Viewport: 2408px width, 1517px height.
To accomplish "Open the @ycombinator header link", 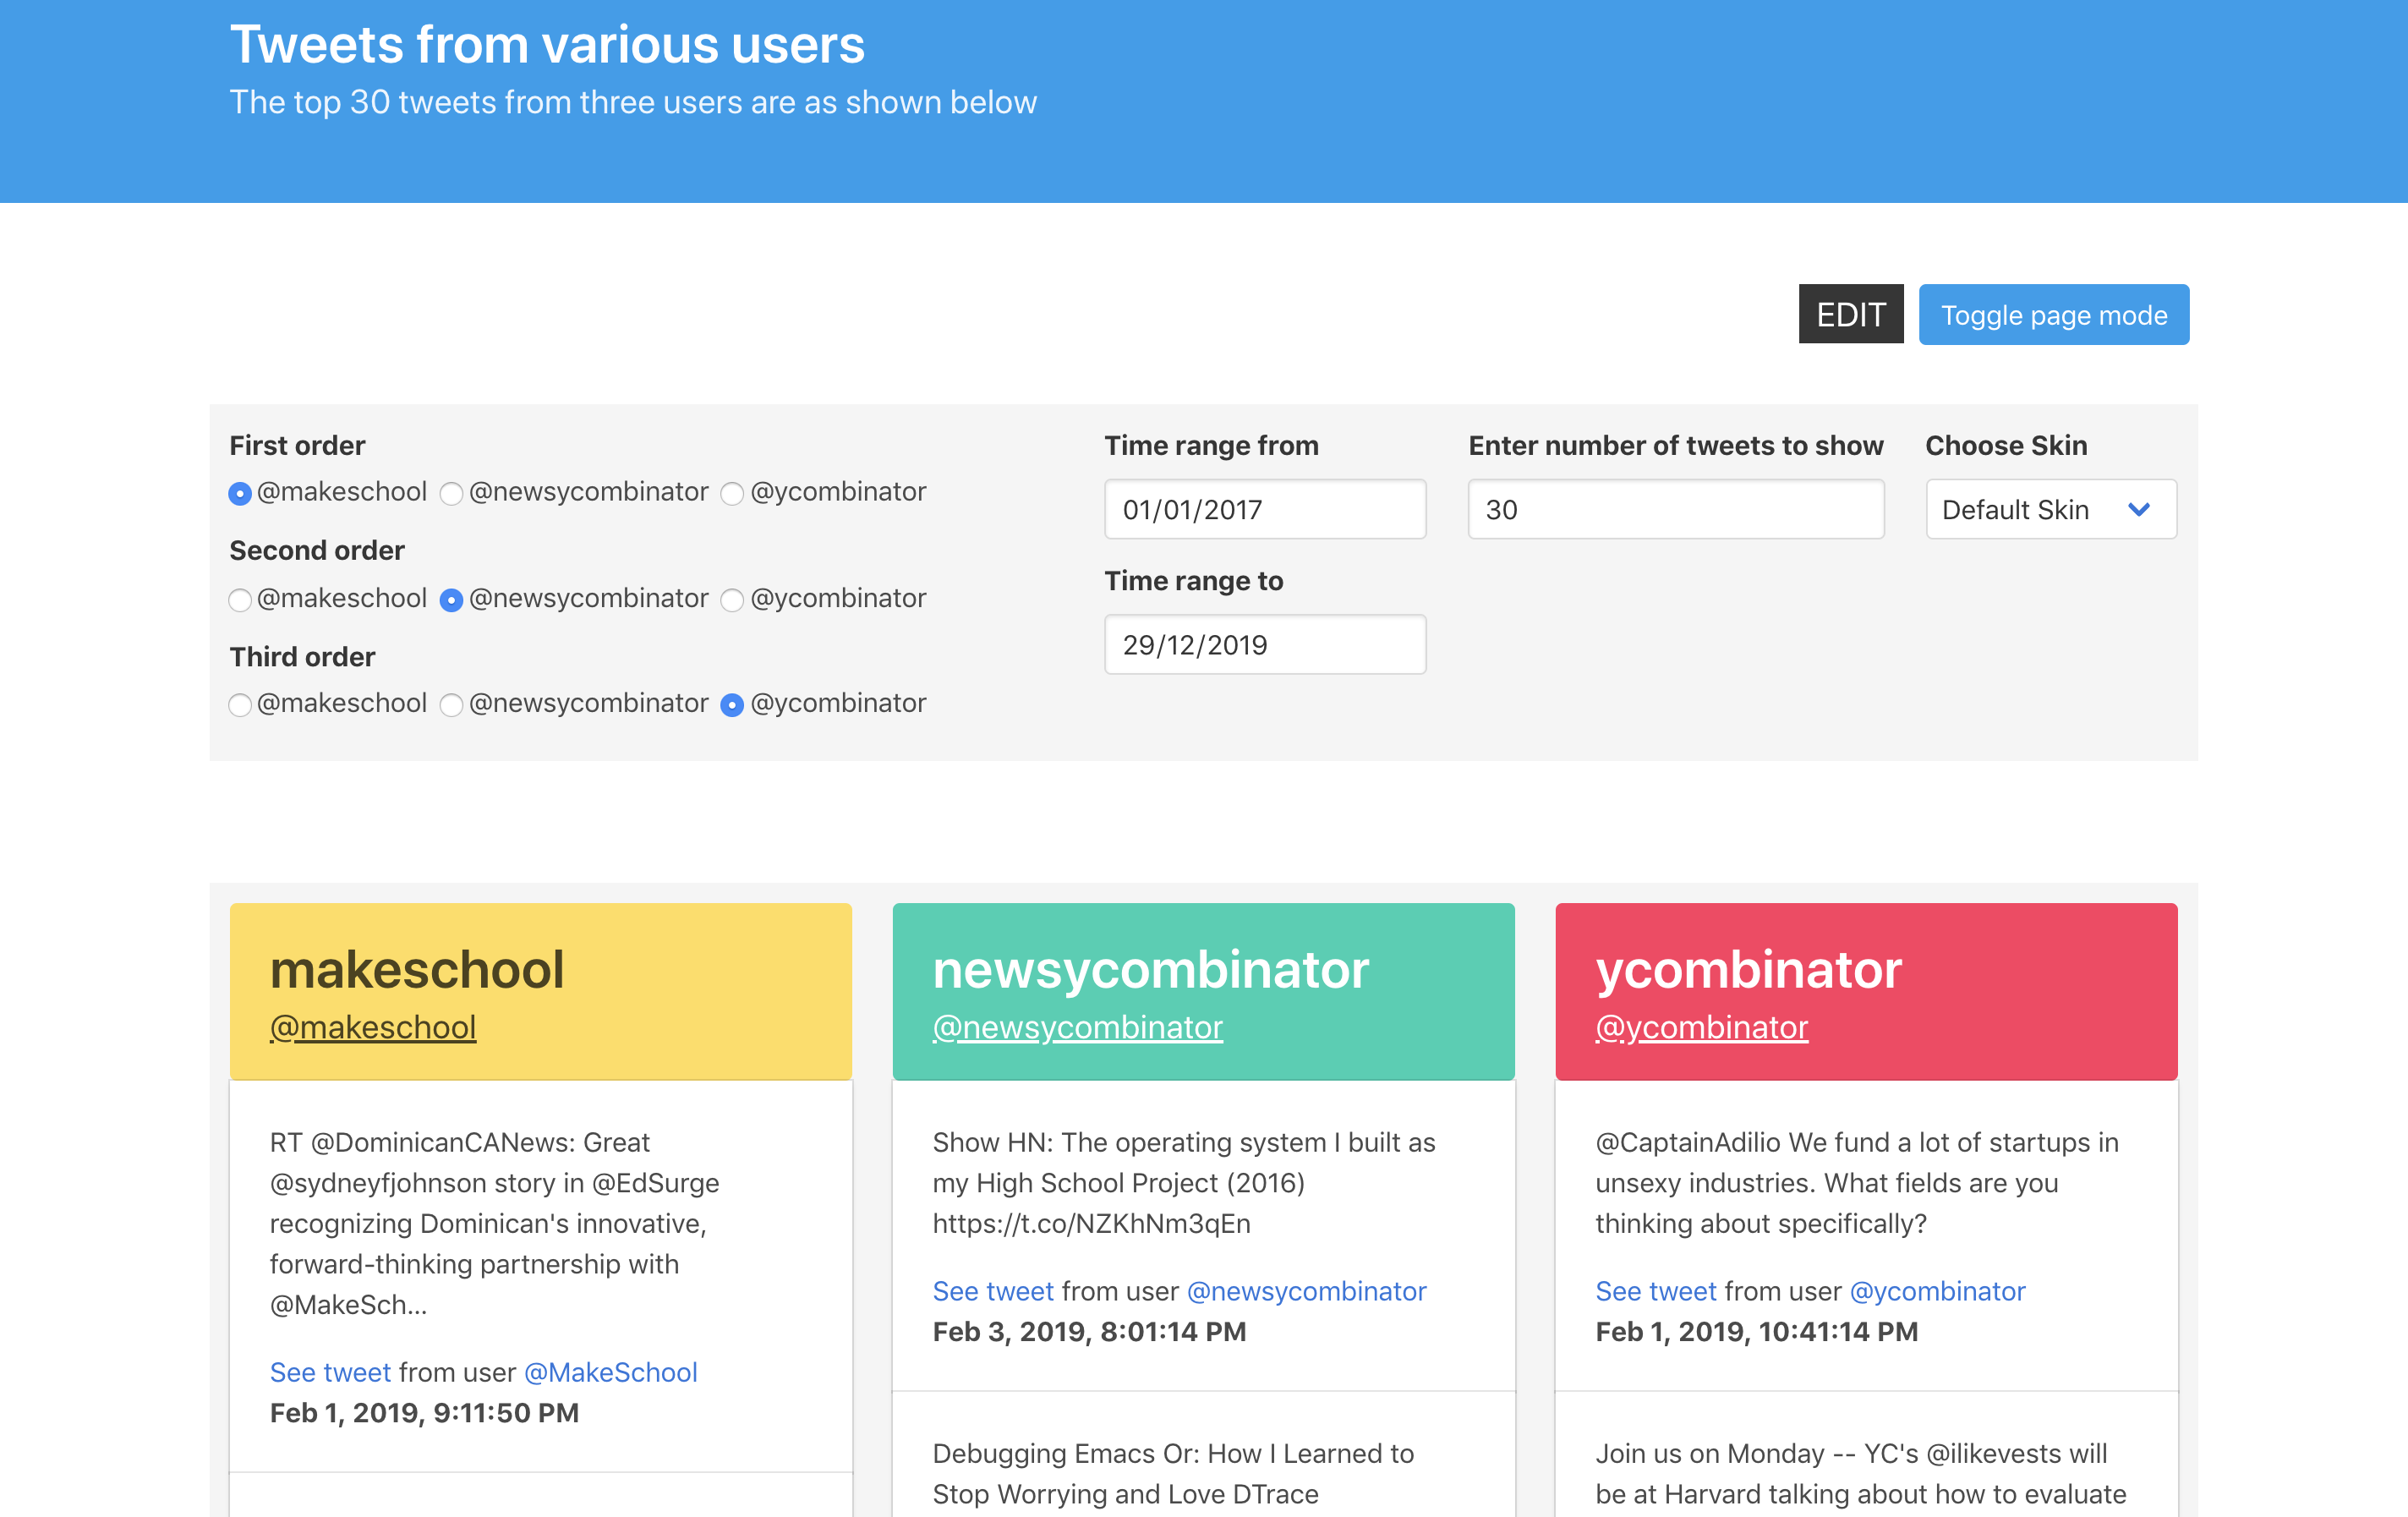I will tap(1701, 1027).
